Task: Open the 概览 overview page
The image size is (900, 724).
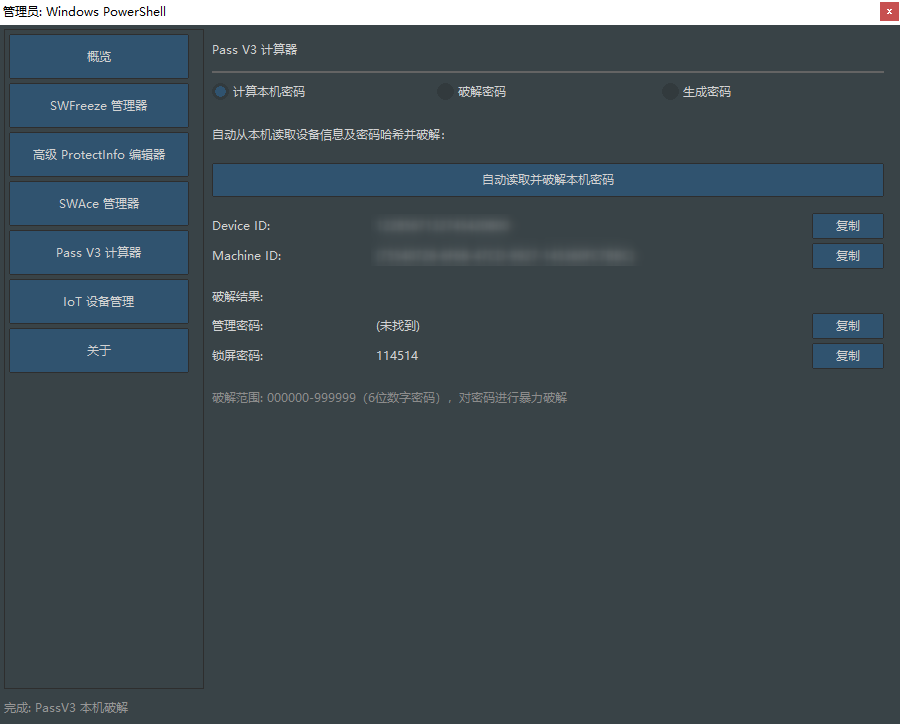Action: click(99, 56)
